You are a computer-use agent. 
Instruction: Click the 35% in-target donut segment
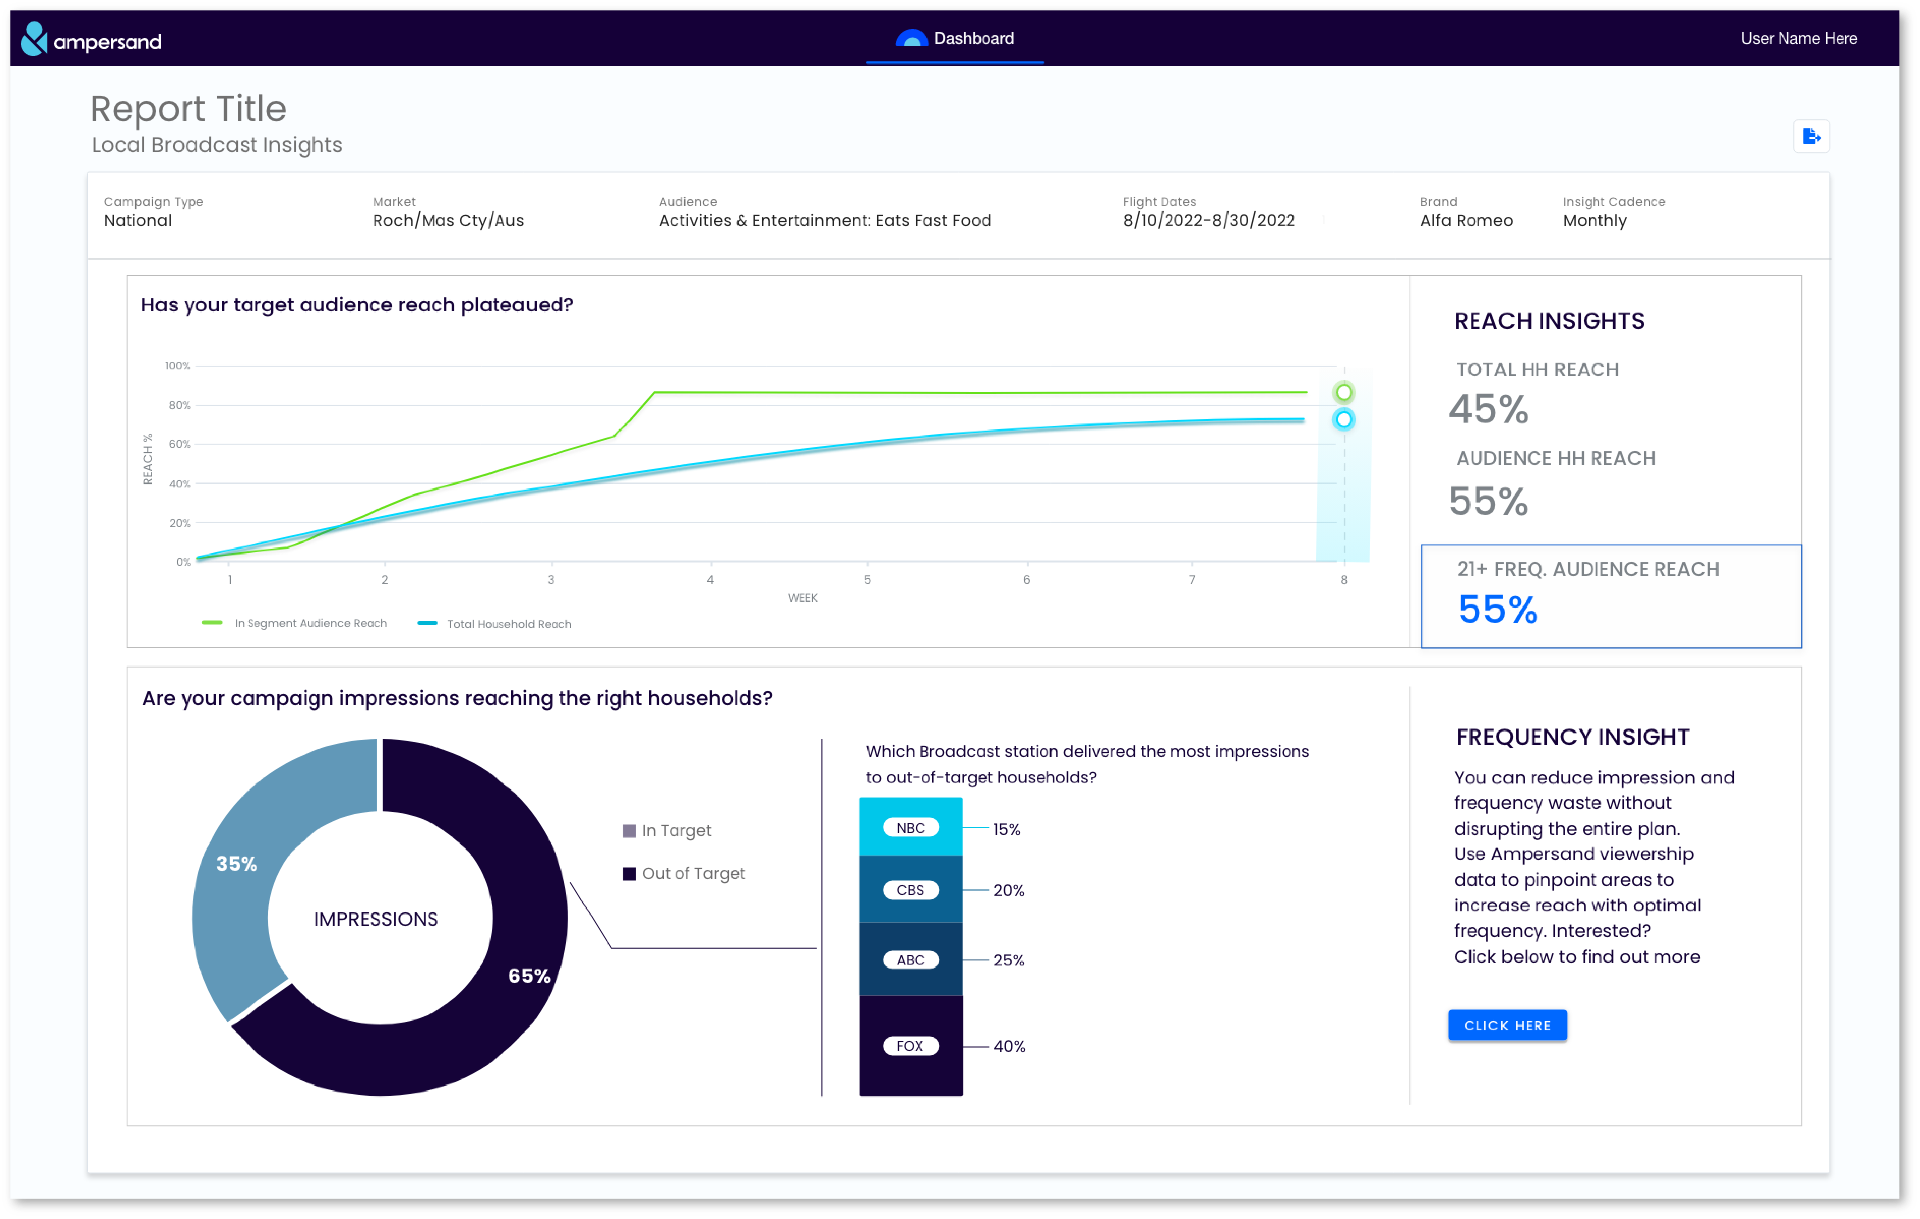pos(237,864)
